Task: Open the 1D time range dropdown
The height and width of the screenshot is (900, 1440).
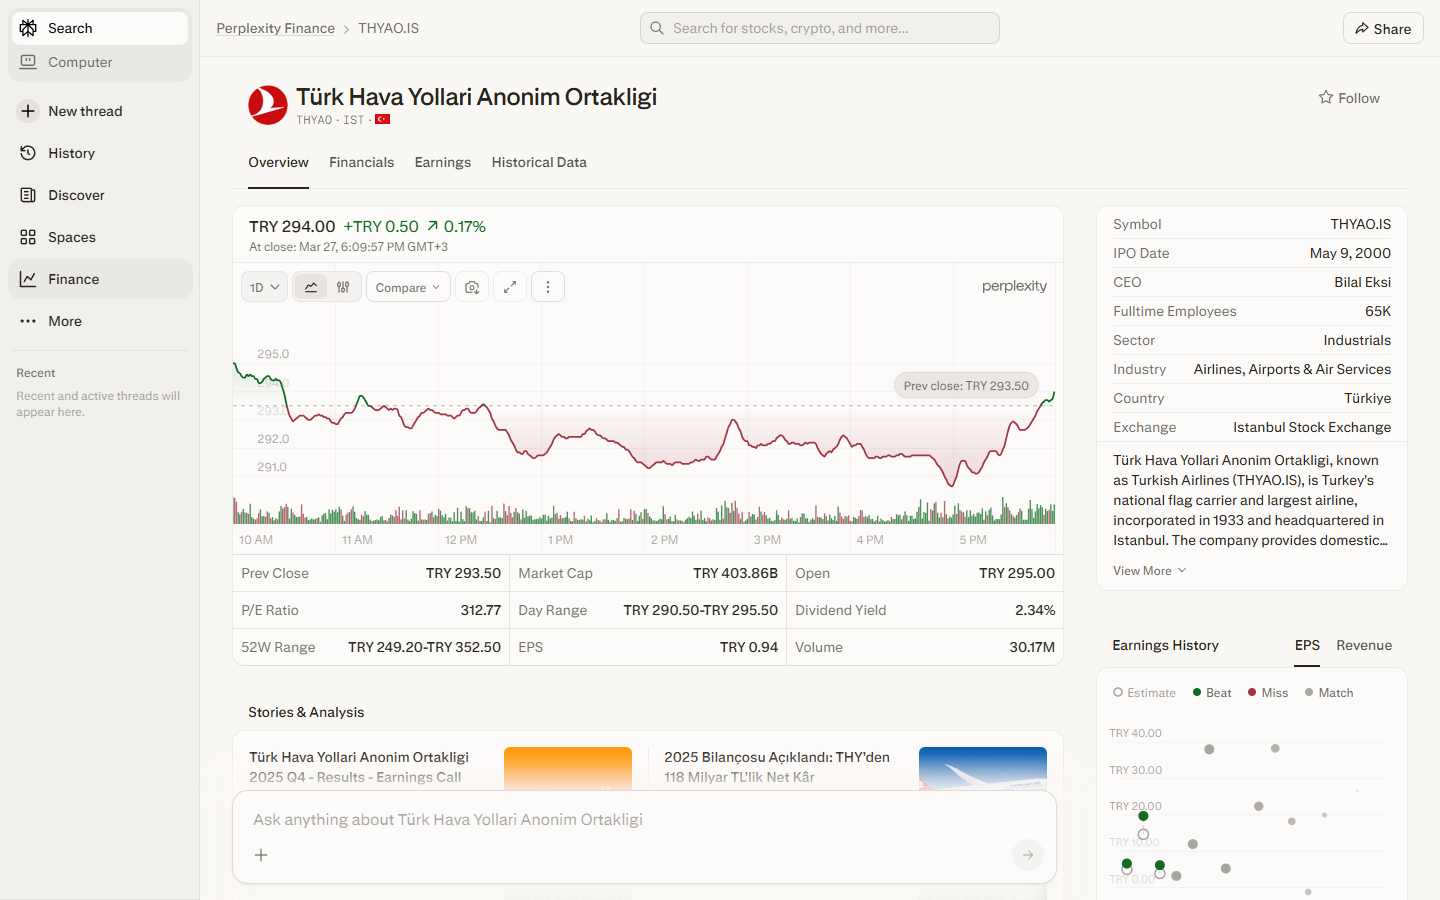Action: click(264, 287)
